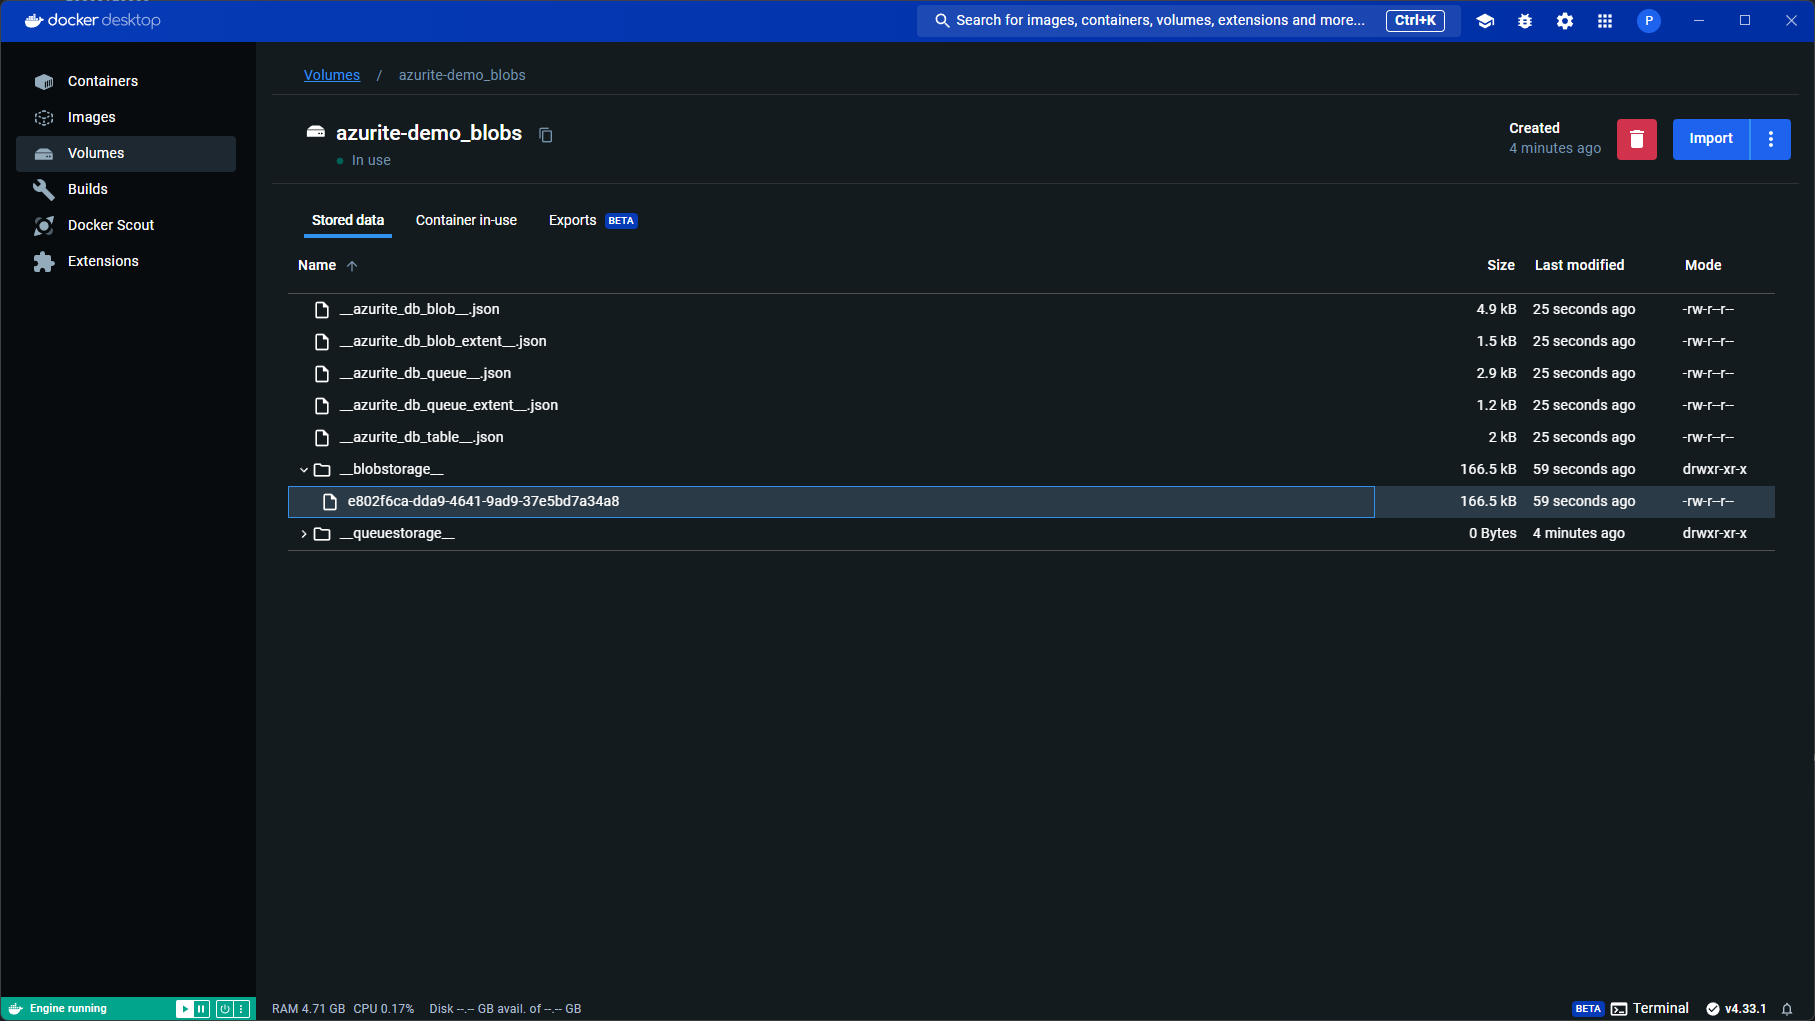Click the In use status label
The width and height of the screenshot is (1815, 1021).
371,160
